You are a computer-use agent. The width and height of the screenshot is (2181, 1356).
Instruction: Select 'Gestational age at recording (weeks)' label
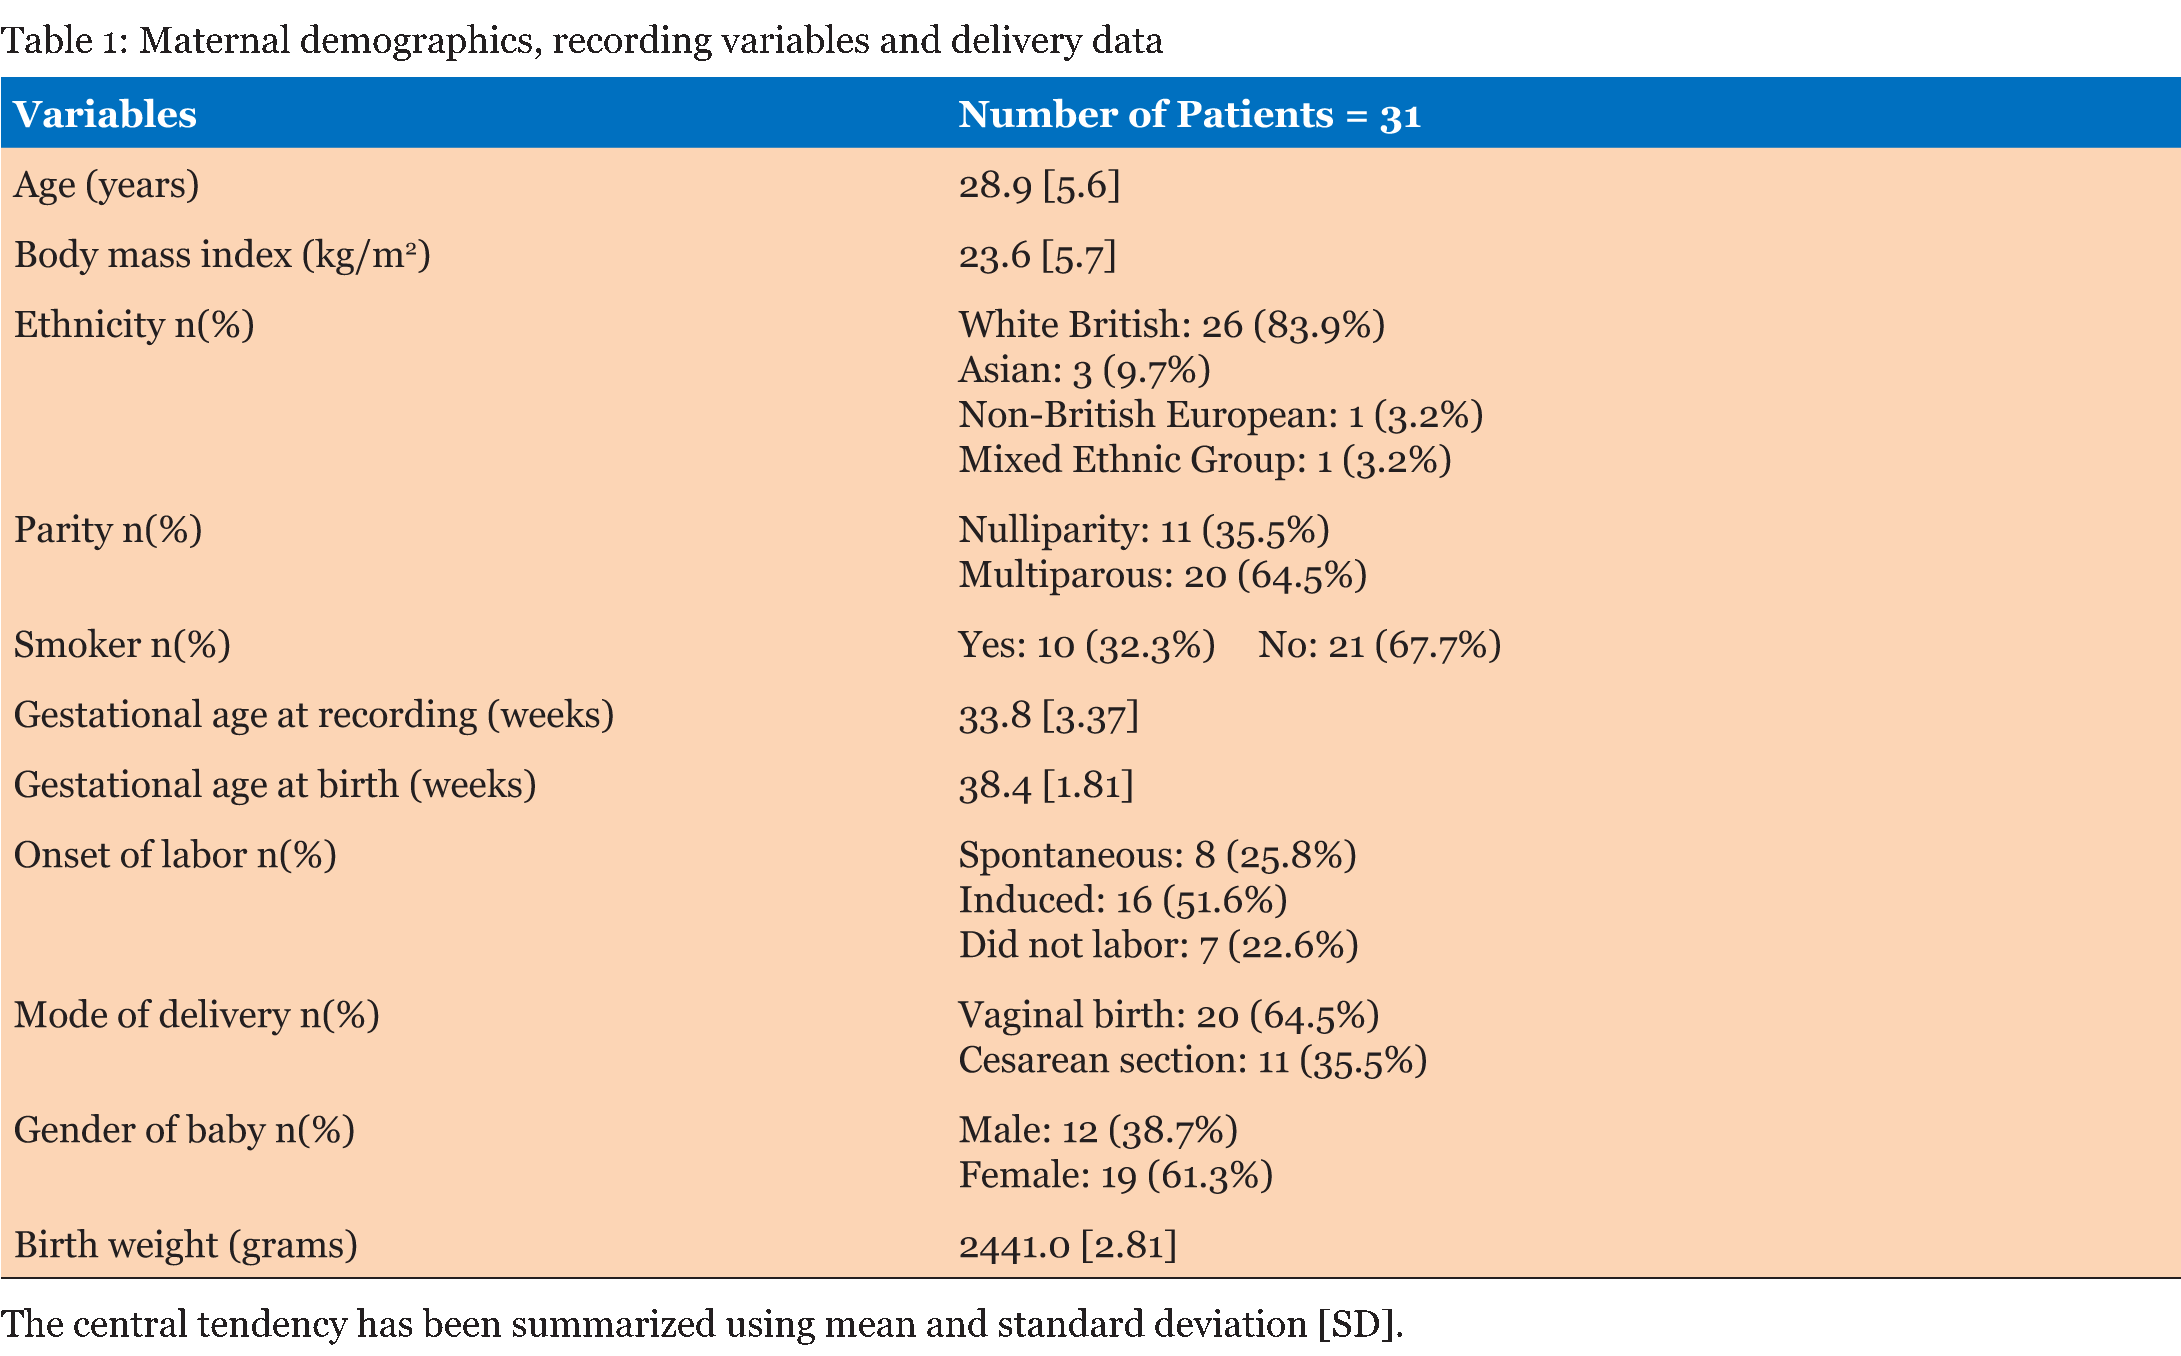coord(314,716)
